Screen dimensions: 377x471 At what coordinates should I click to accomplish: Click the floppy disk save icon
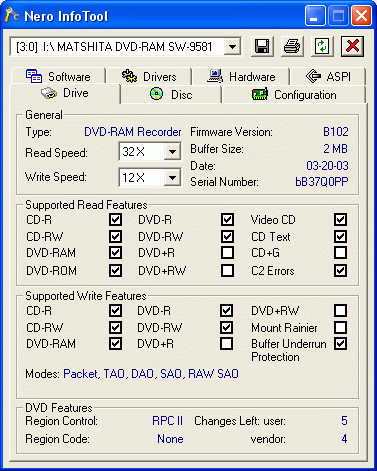tap(262, 46)
